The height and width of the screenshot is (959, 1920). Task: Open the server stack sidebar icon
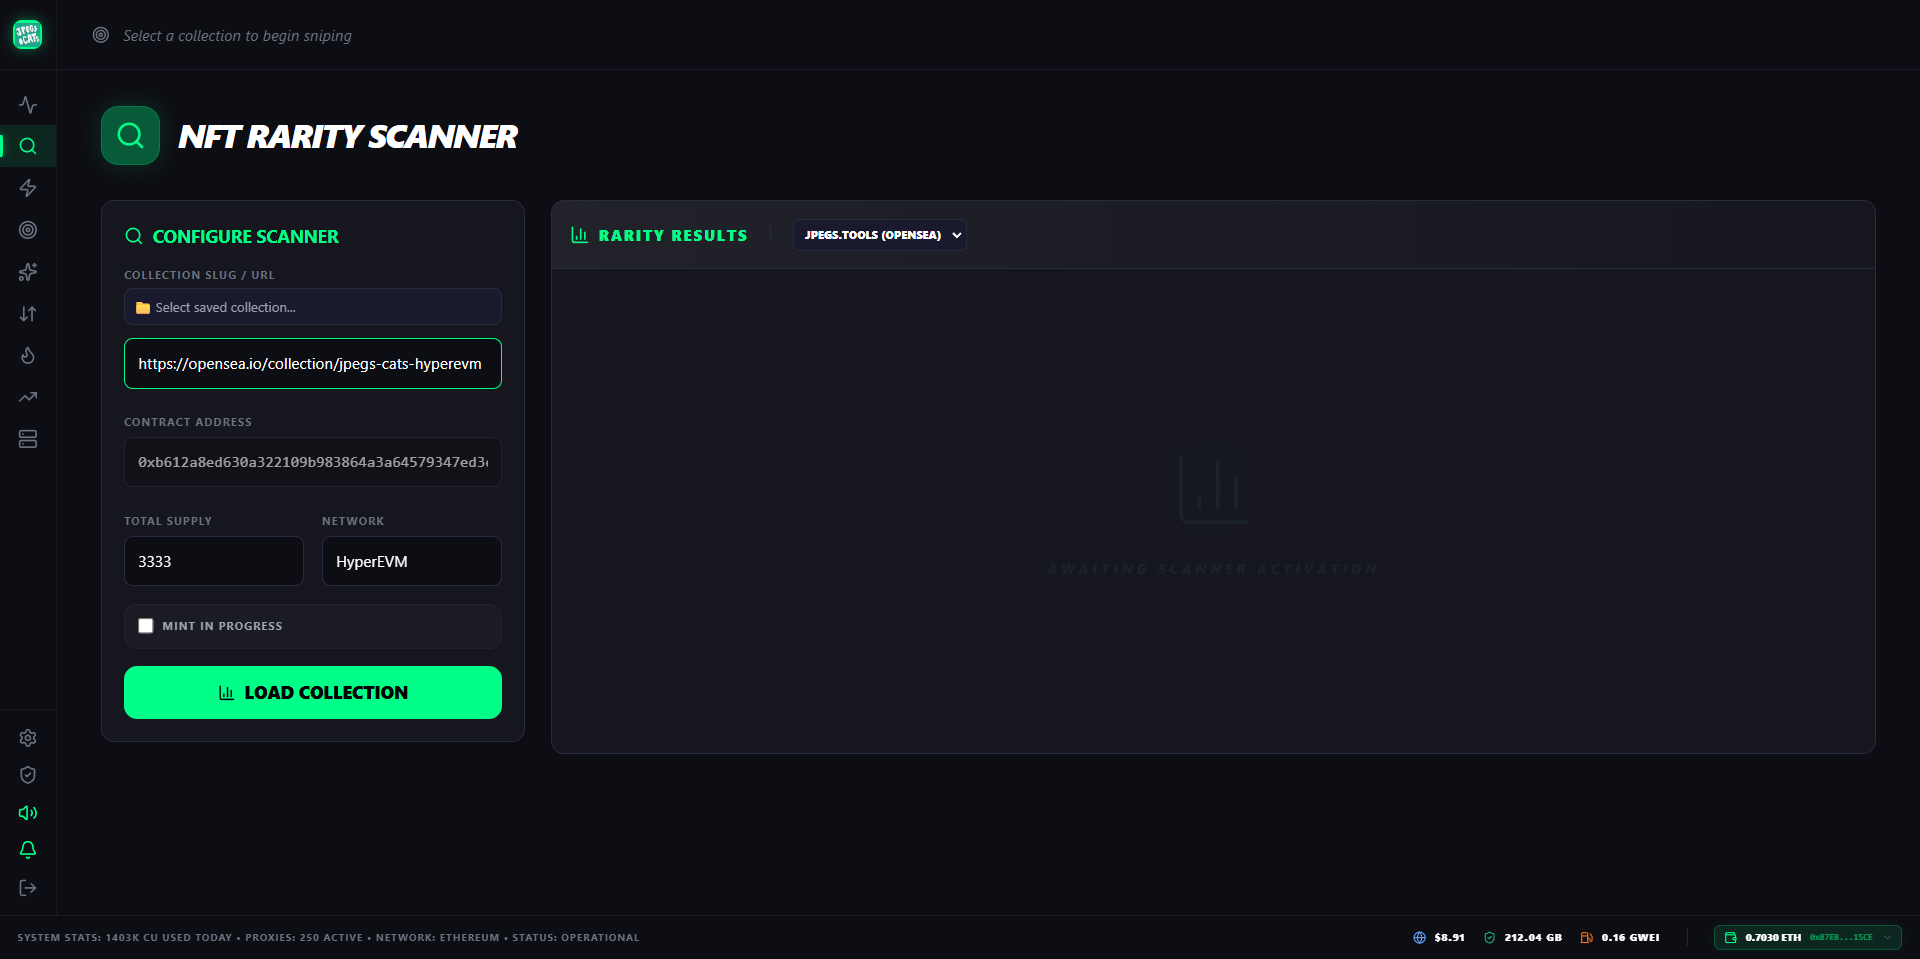click(x=28, y=439)
